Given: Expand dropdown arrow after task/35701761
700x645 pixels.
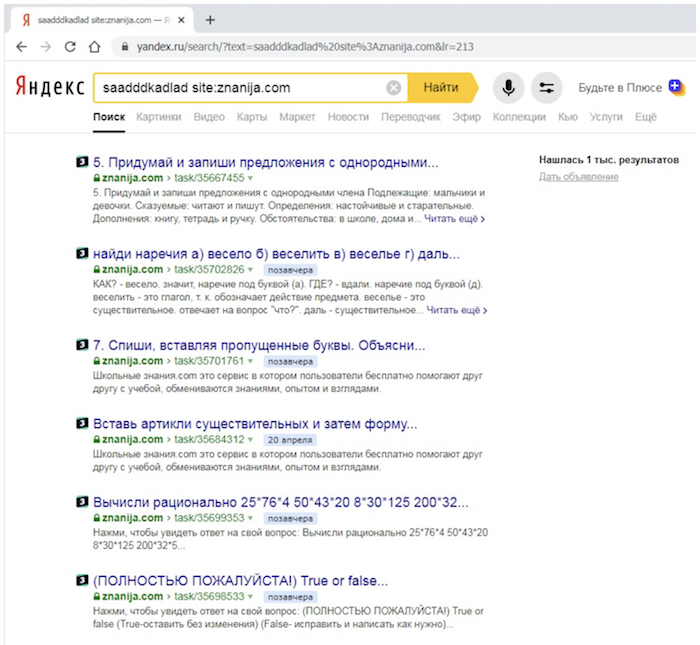Looking at the screenshot, I should [x=250, y=361].
